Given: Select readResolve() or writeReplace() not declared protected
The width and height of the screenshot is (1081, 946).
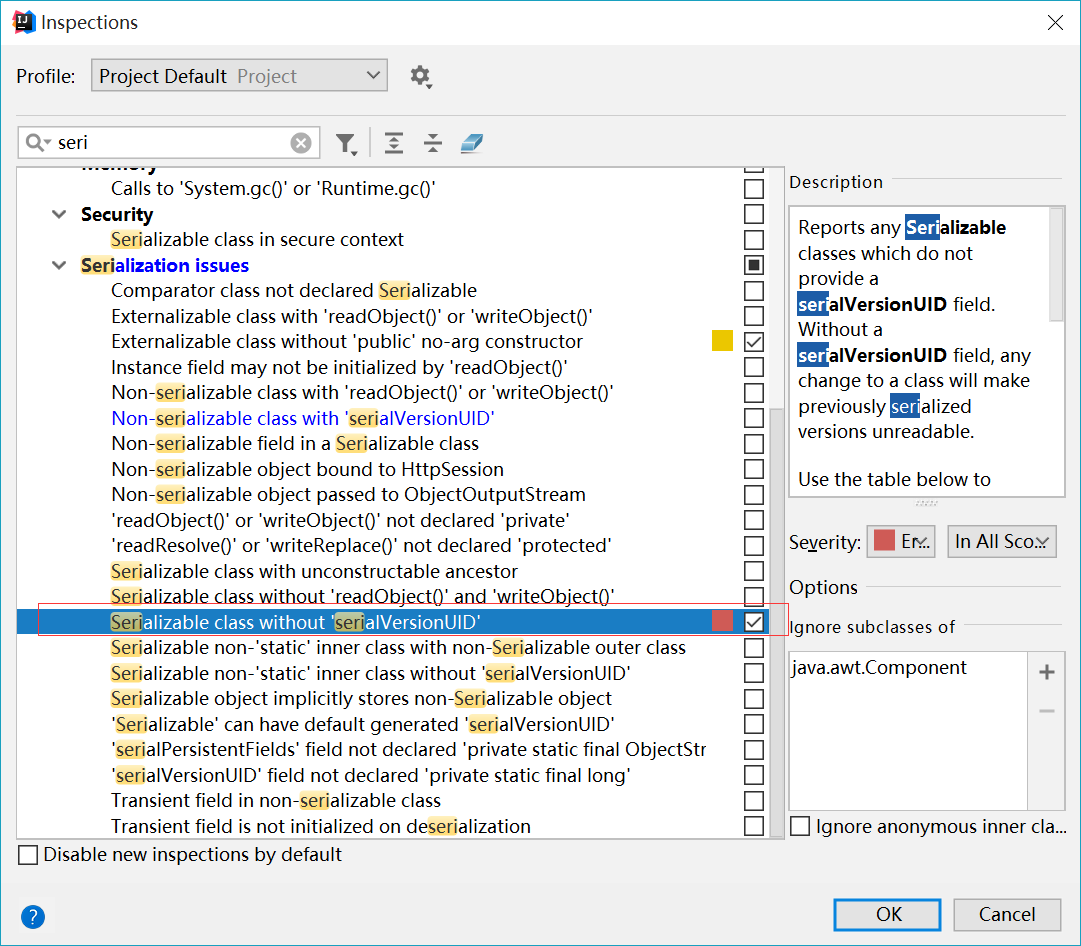Looking at the screenshot, I should coord(361,545).
